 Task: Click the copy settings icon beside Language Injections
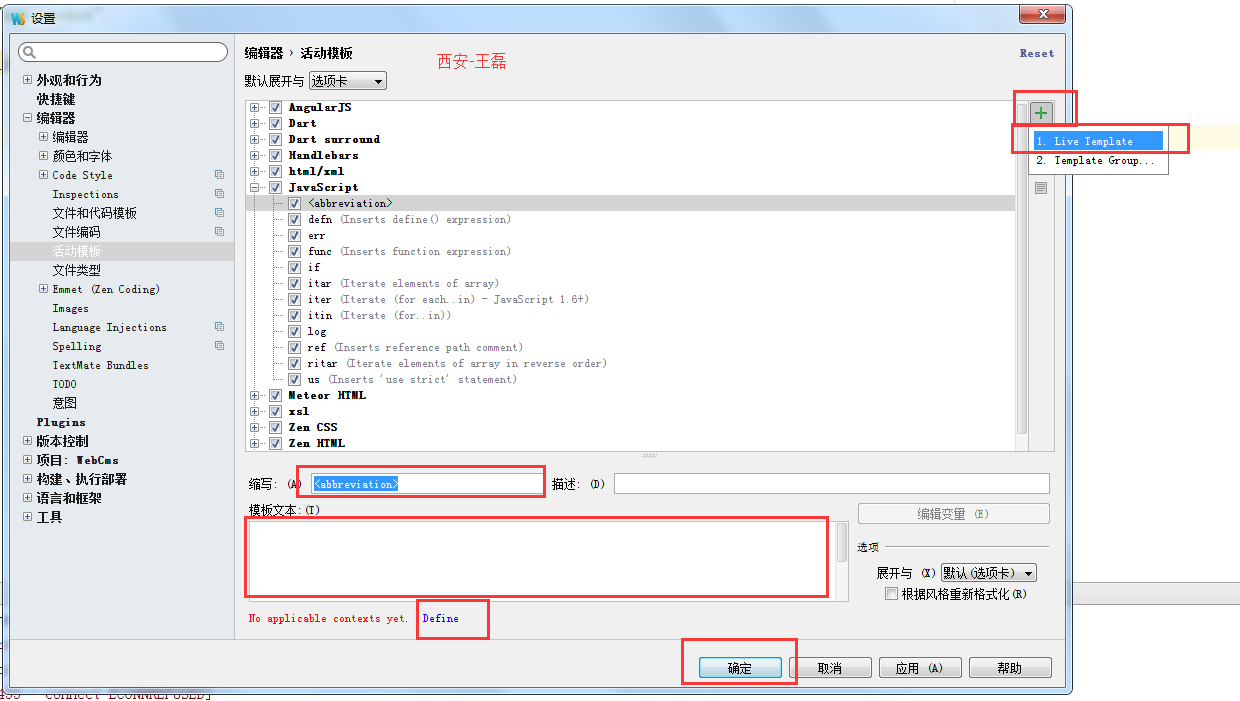tap(219, 327)
